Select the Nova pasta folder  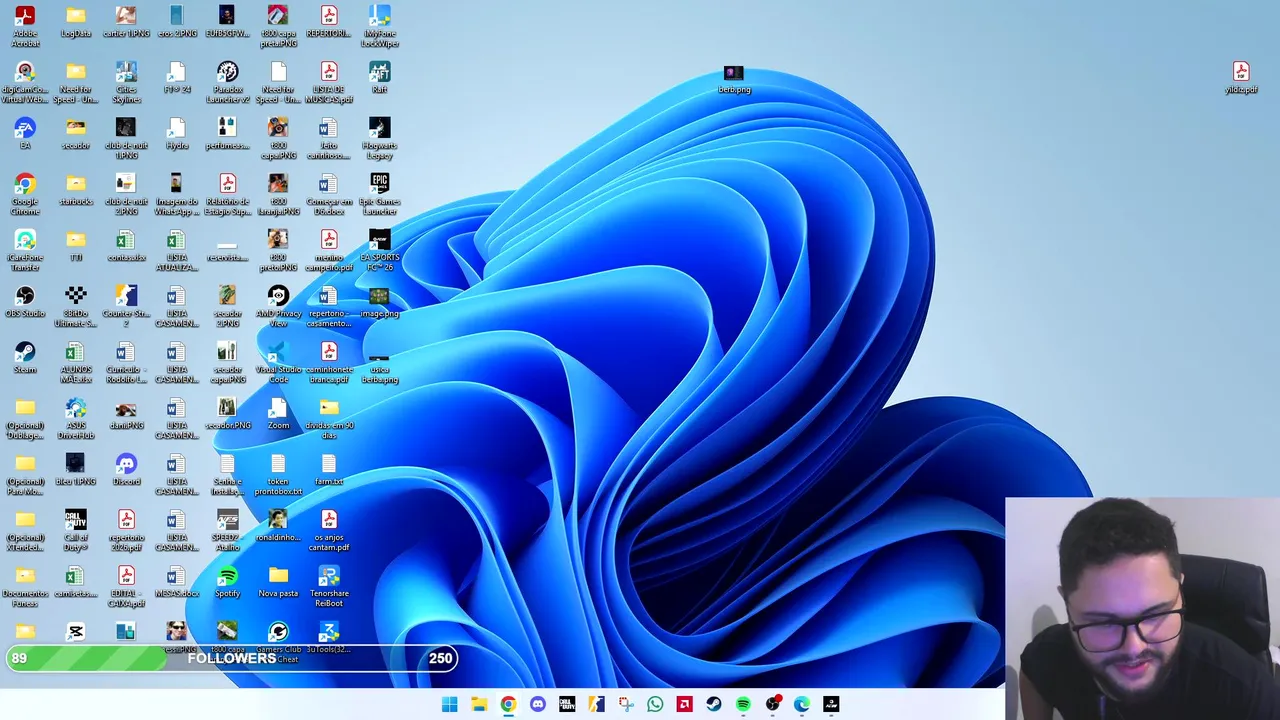(x=278, y=582)
